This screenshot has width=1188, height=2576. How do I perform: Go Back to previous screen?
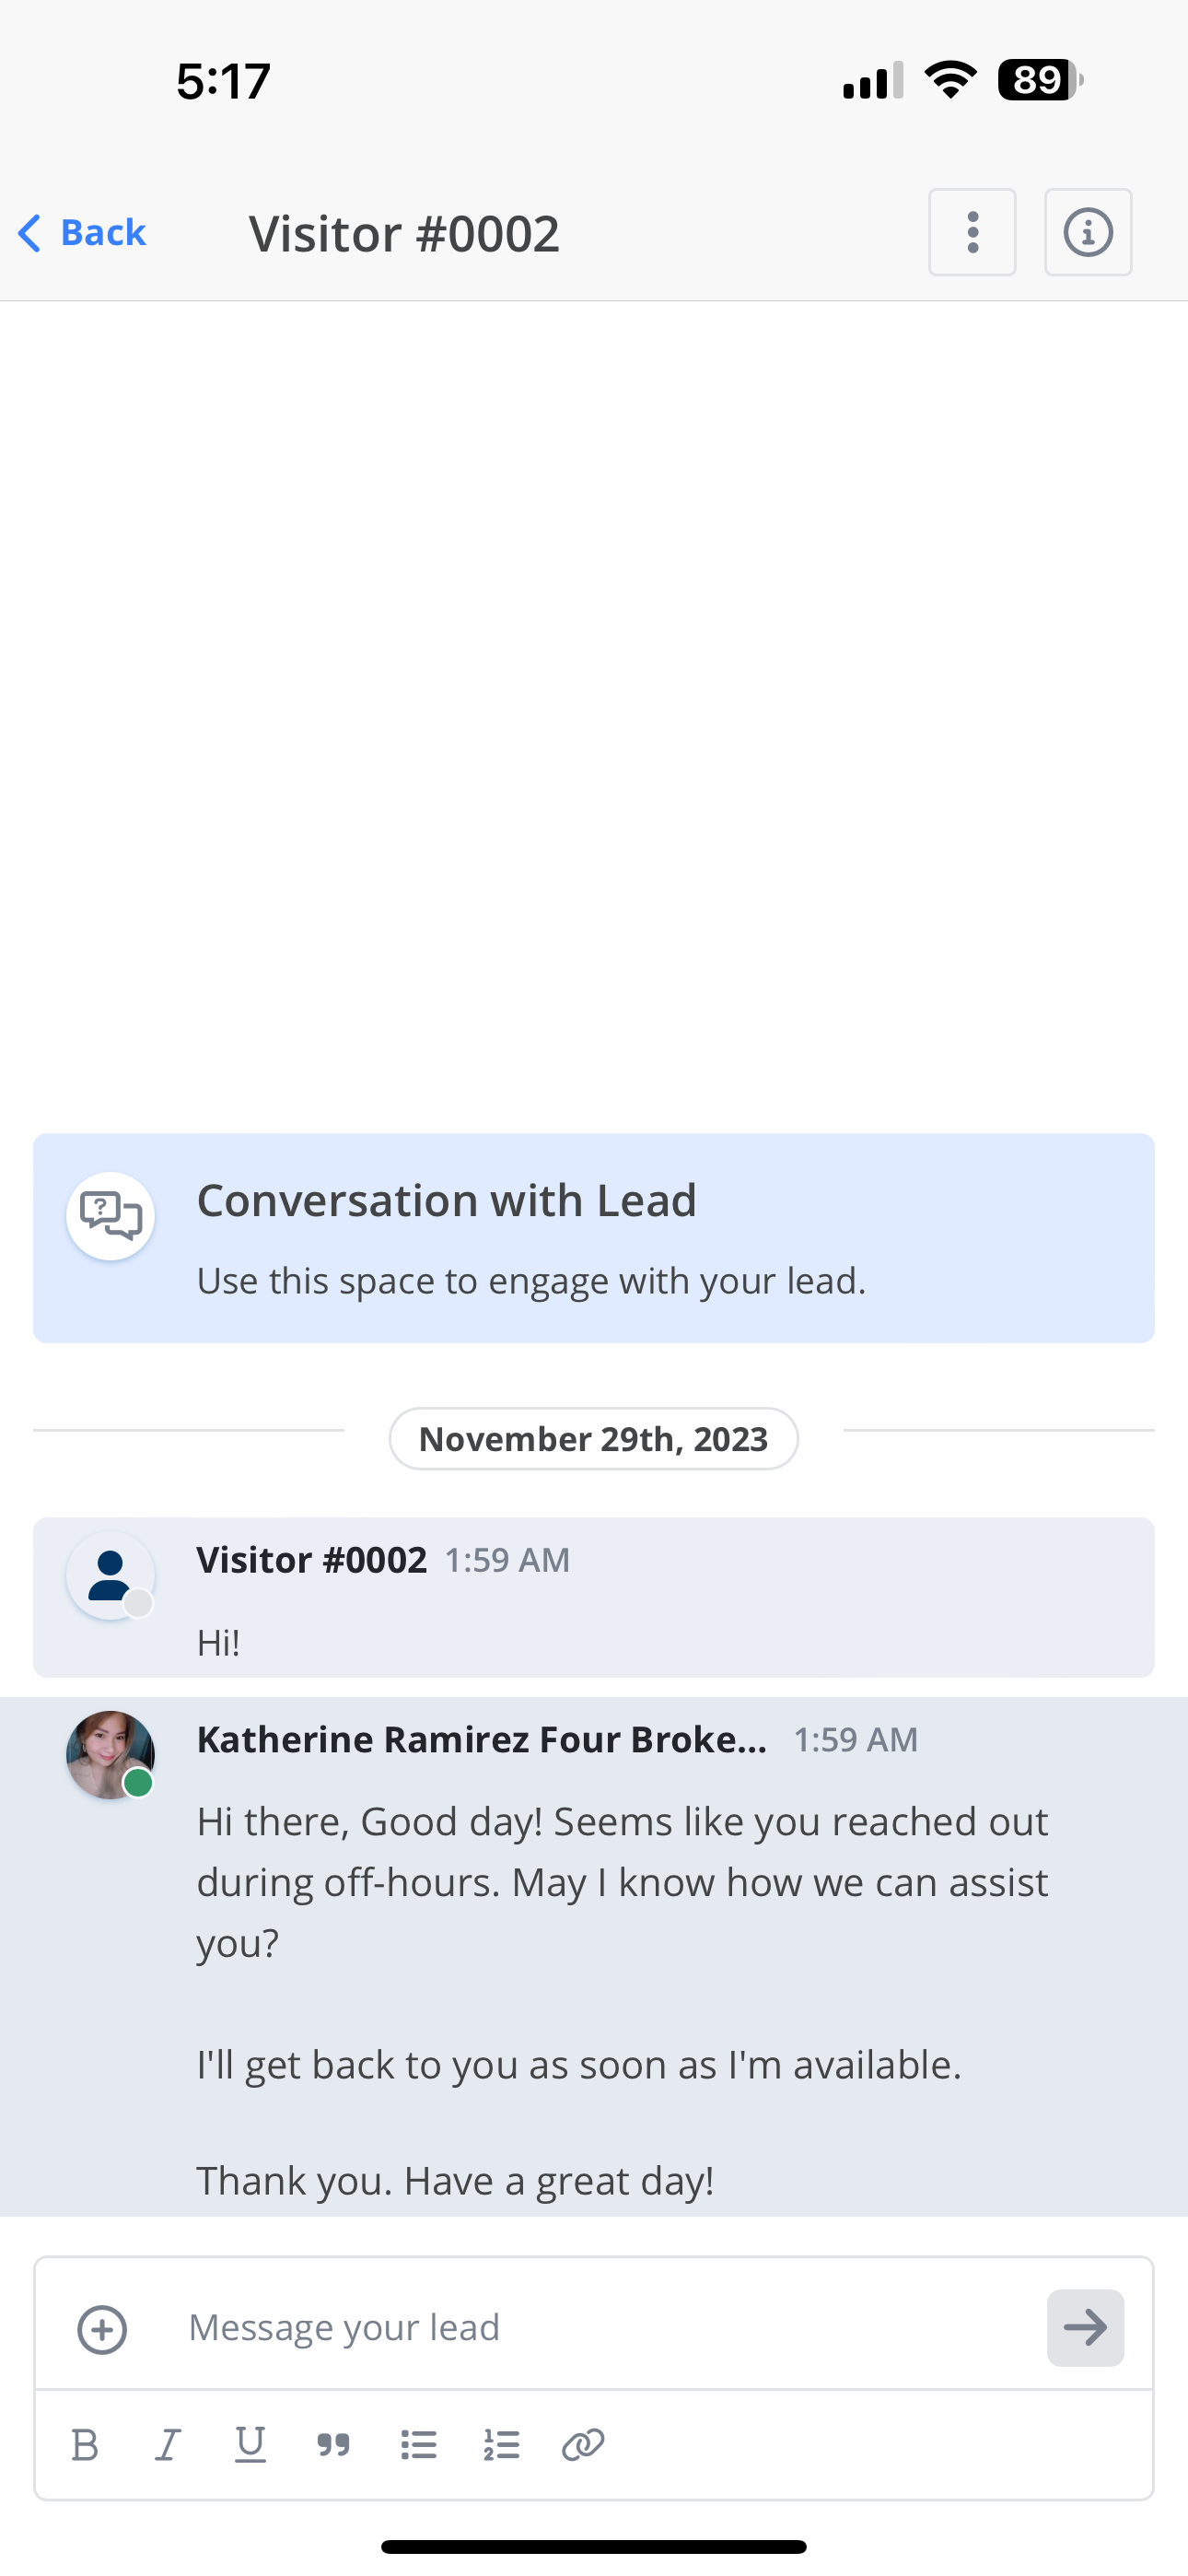pos(82,233)
